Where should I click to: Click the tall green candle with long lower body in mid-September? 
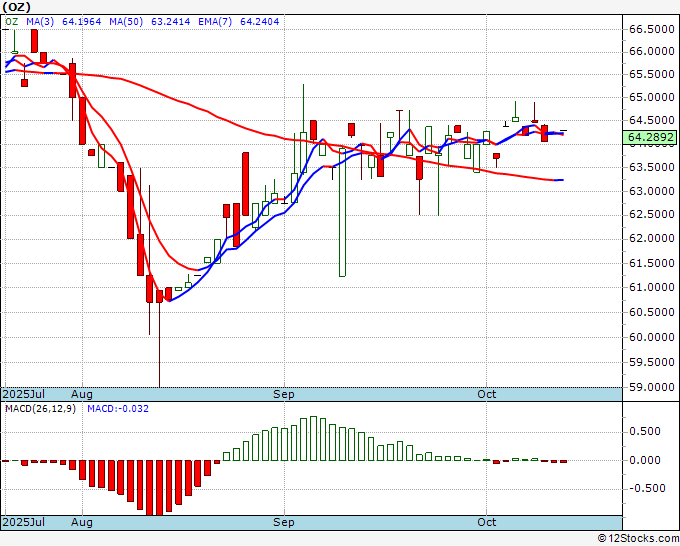[x=342, y=213]
